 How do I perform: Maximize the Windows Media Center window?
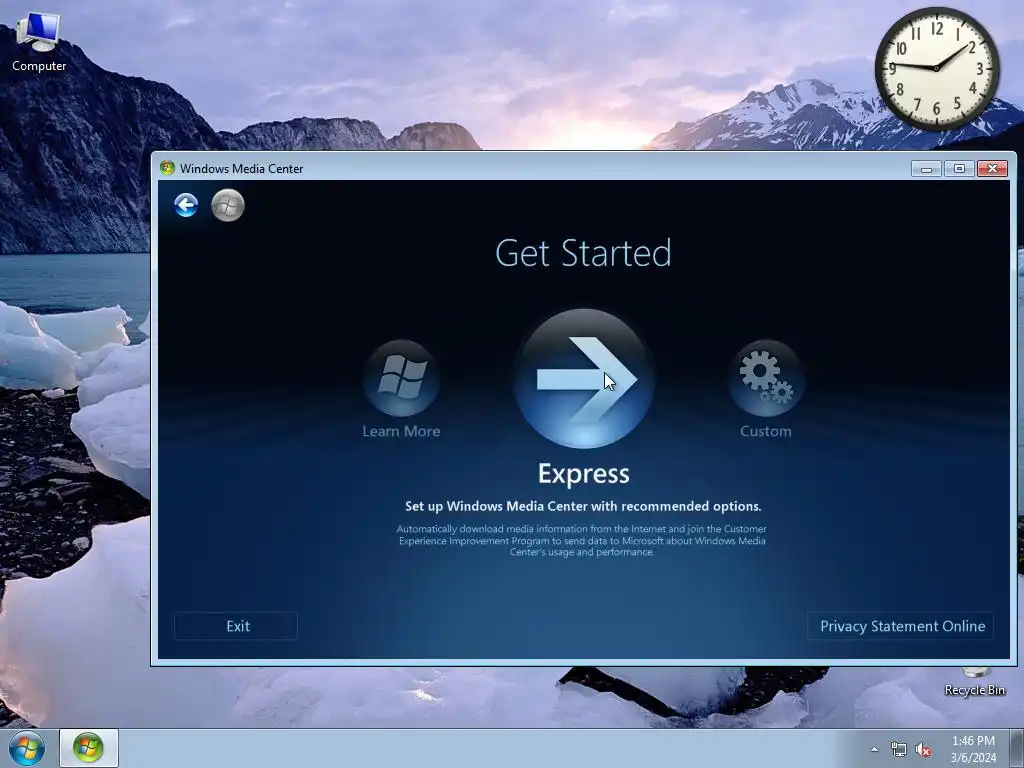(959, 168)
